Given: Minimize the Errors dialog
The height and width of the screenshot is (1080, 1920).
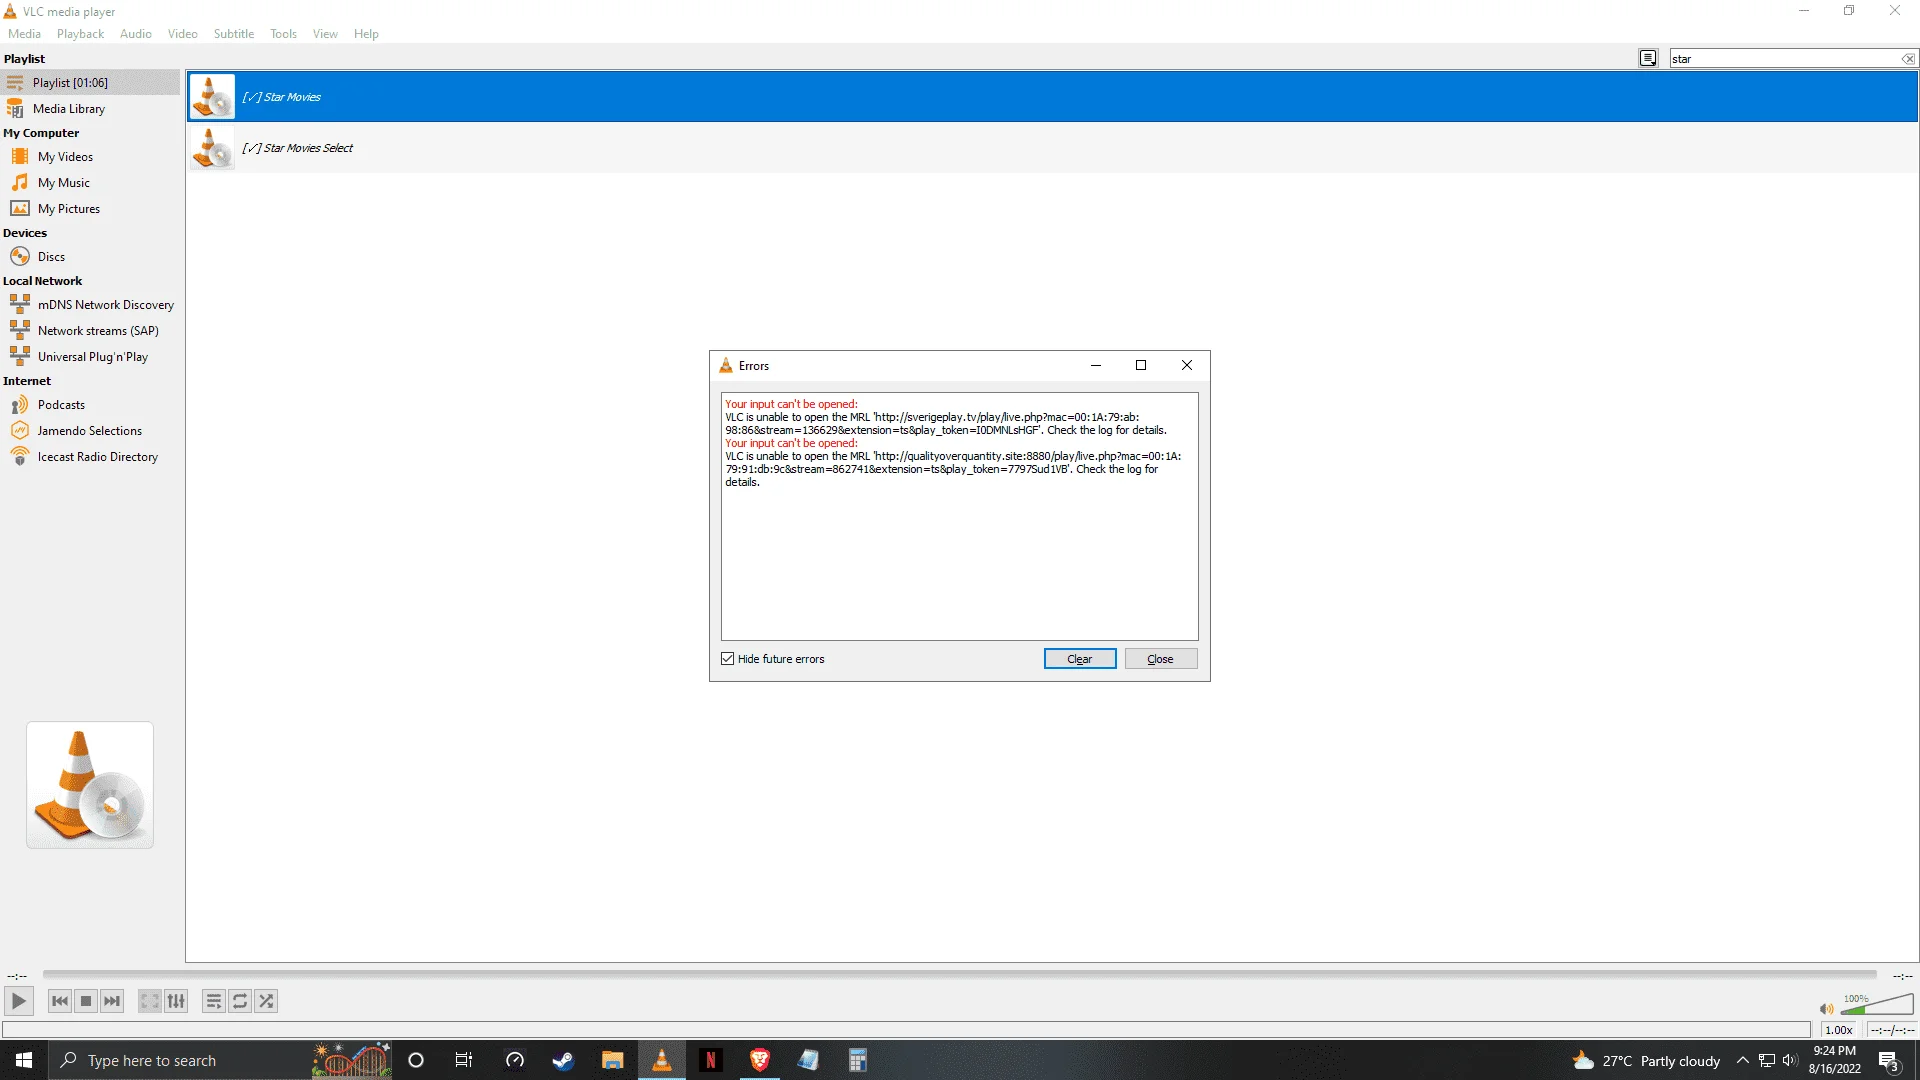Looking at the screenshot, I should pyautogui.click(x=1096, y=366).
